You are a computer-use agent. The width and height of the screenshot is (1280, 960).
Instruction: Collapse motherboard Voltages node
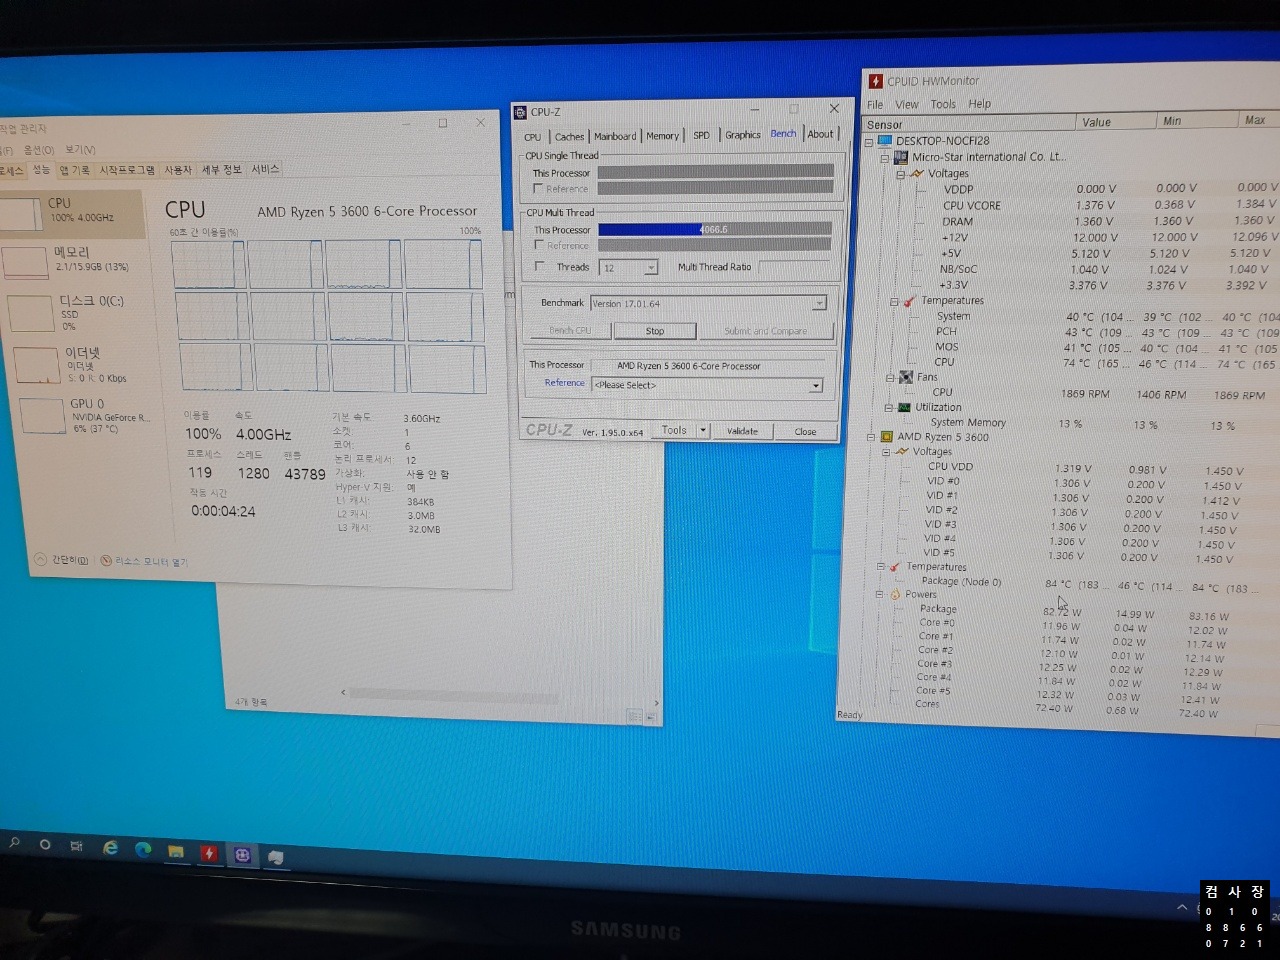[x=900, y=174]
